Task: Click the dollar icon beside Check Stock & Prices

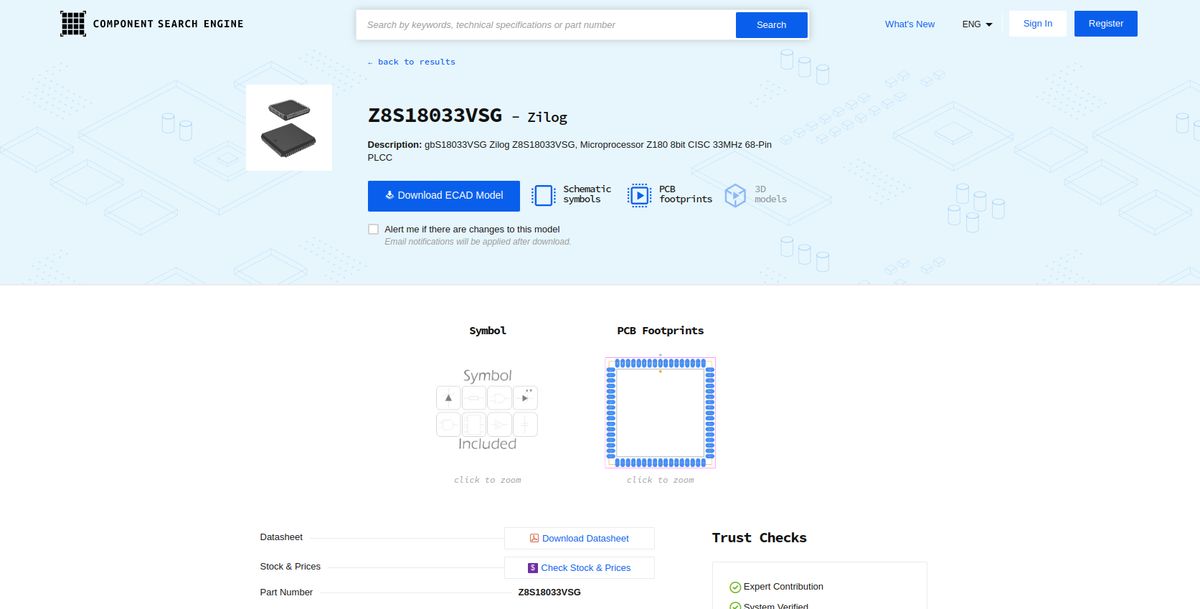Action: coord(531,567)
